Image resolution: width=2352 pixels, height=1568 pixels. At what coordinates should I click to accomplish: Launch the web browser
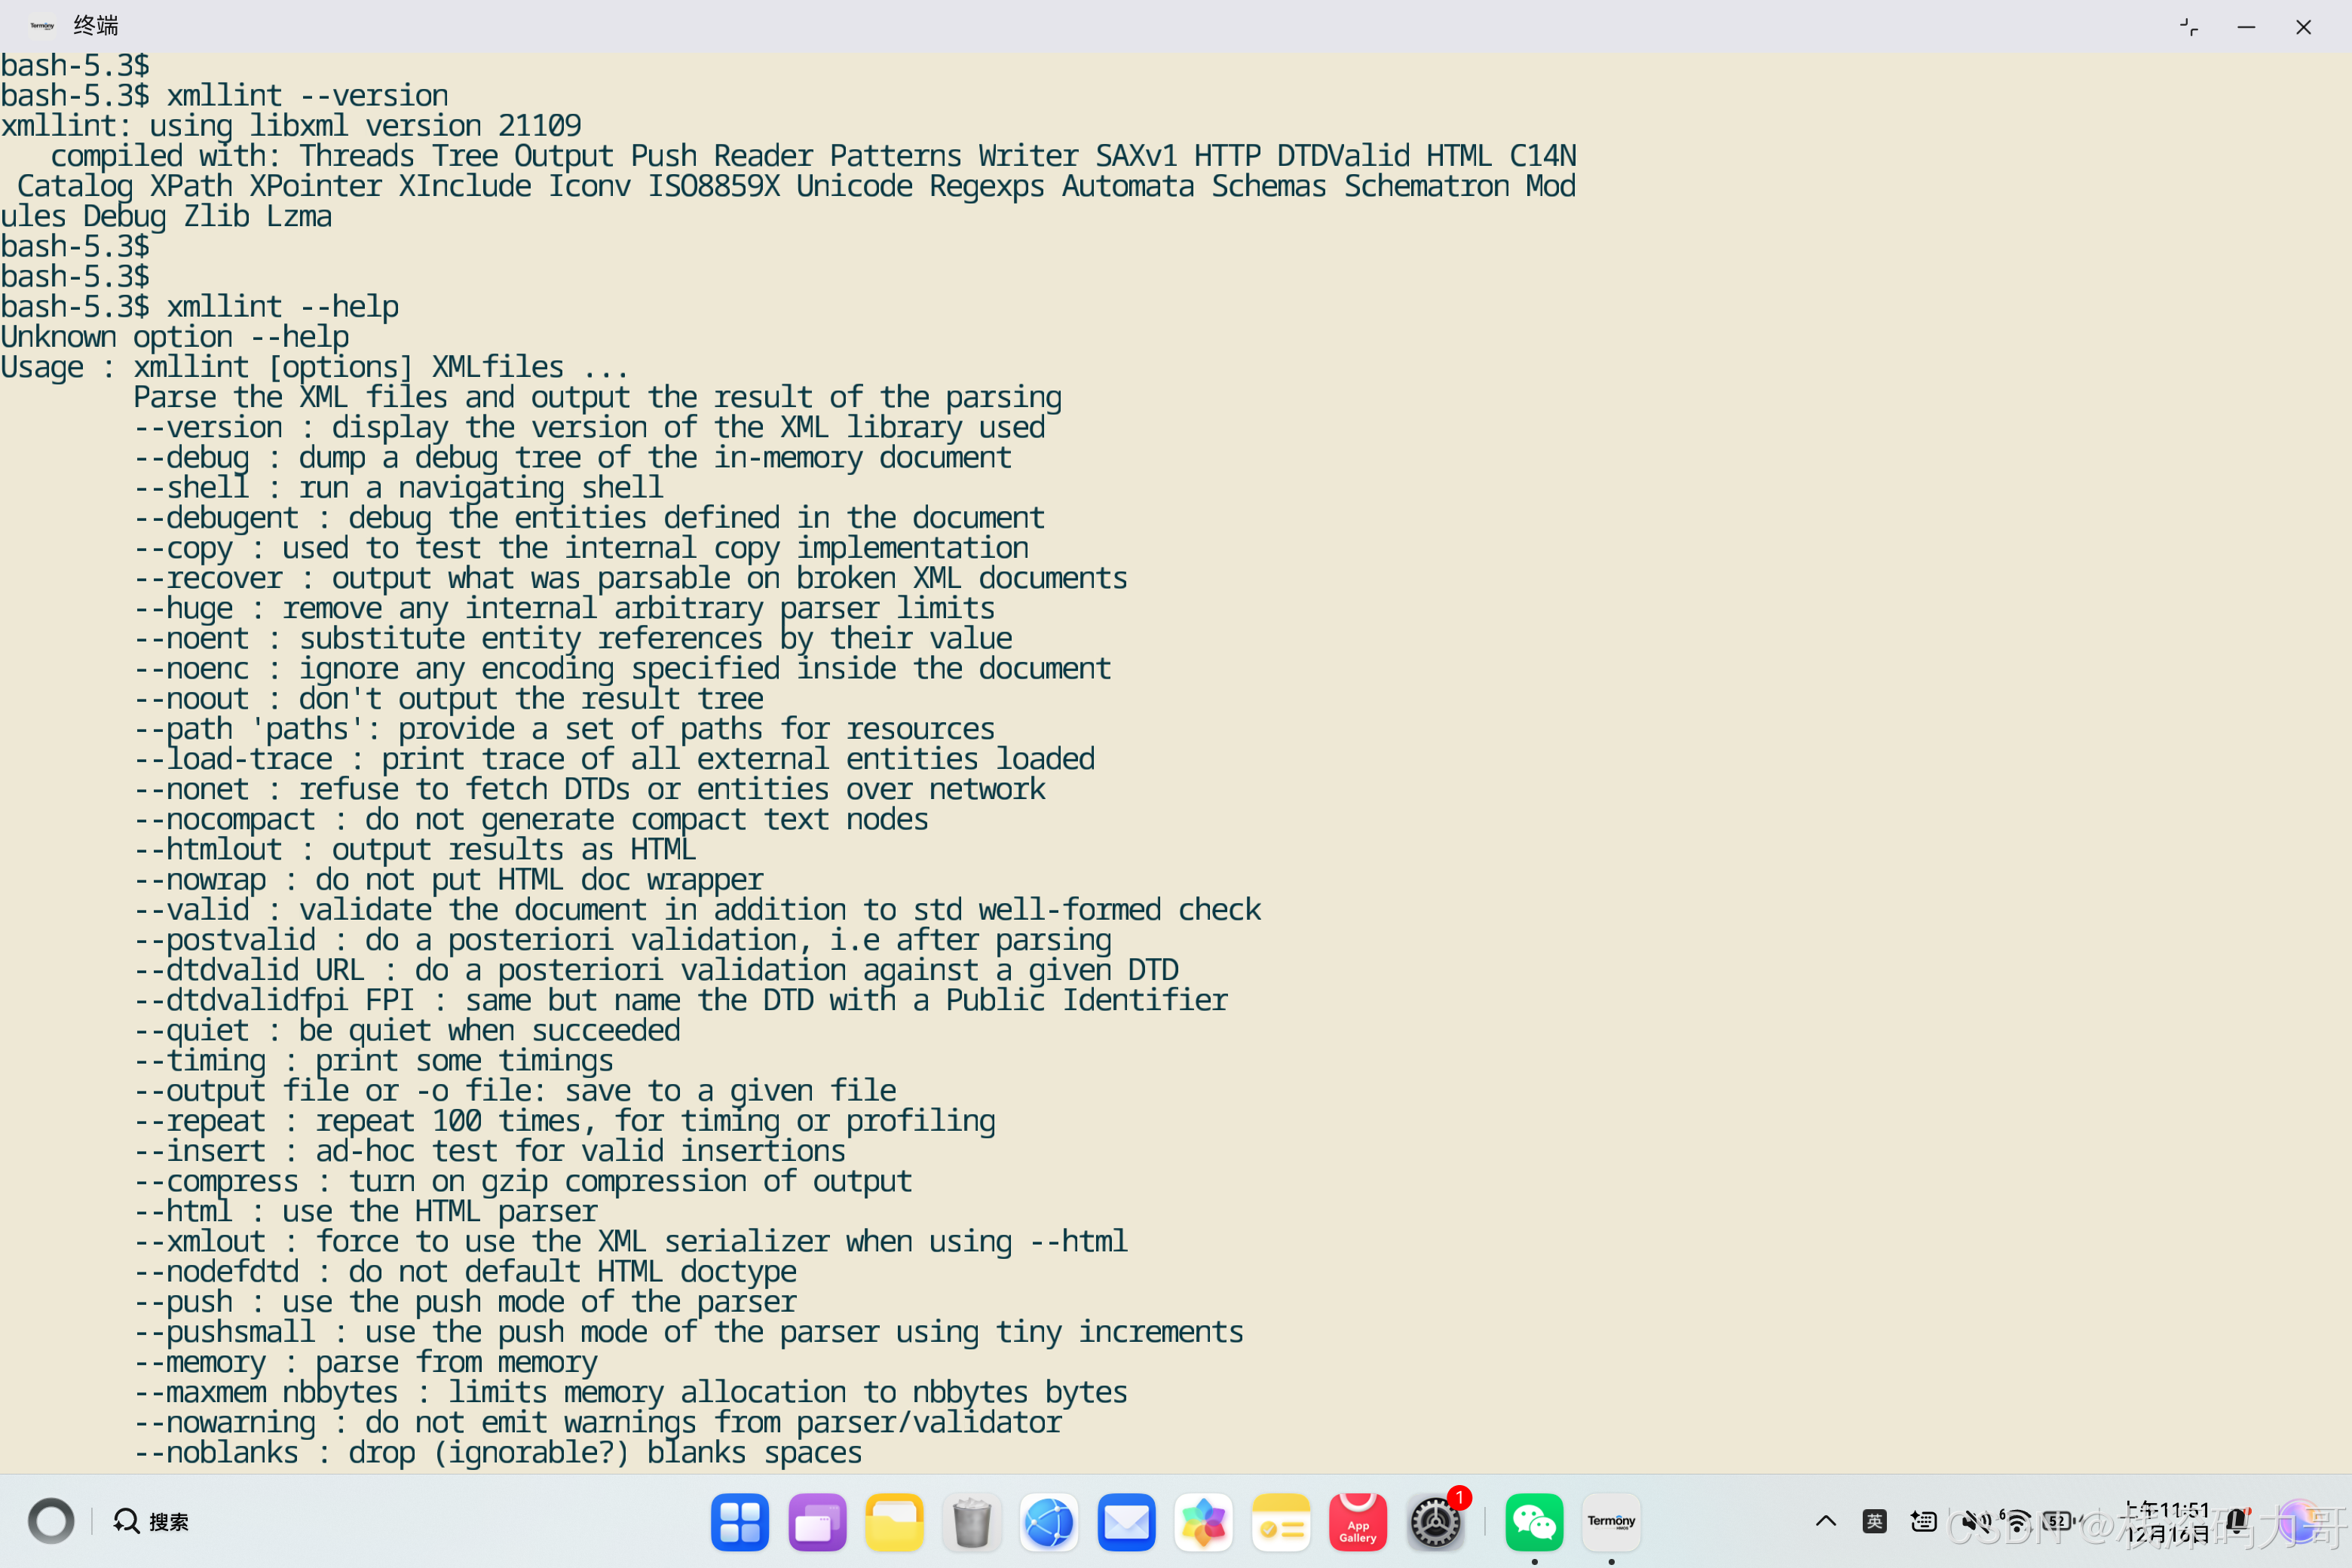1049,1521
